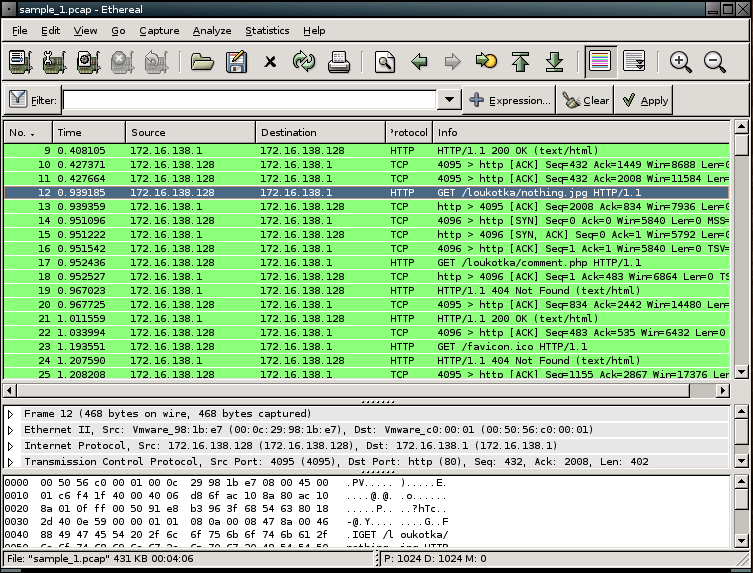Click the hex pane scrollbar down arrow
Screen dimensions: 753x573
click(x=741, y=540)
